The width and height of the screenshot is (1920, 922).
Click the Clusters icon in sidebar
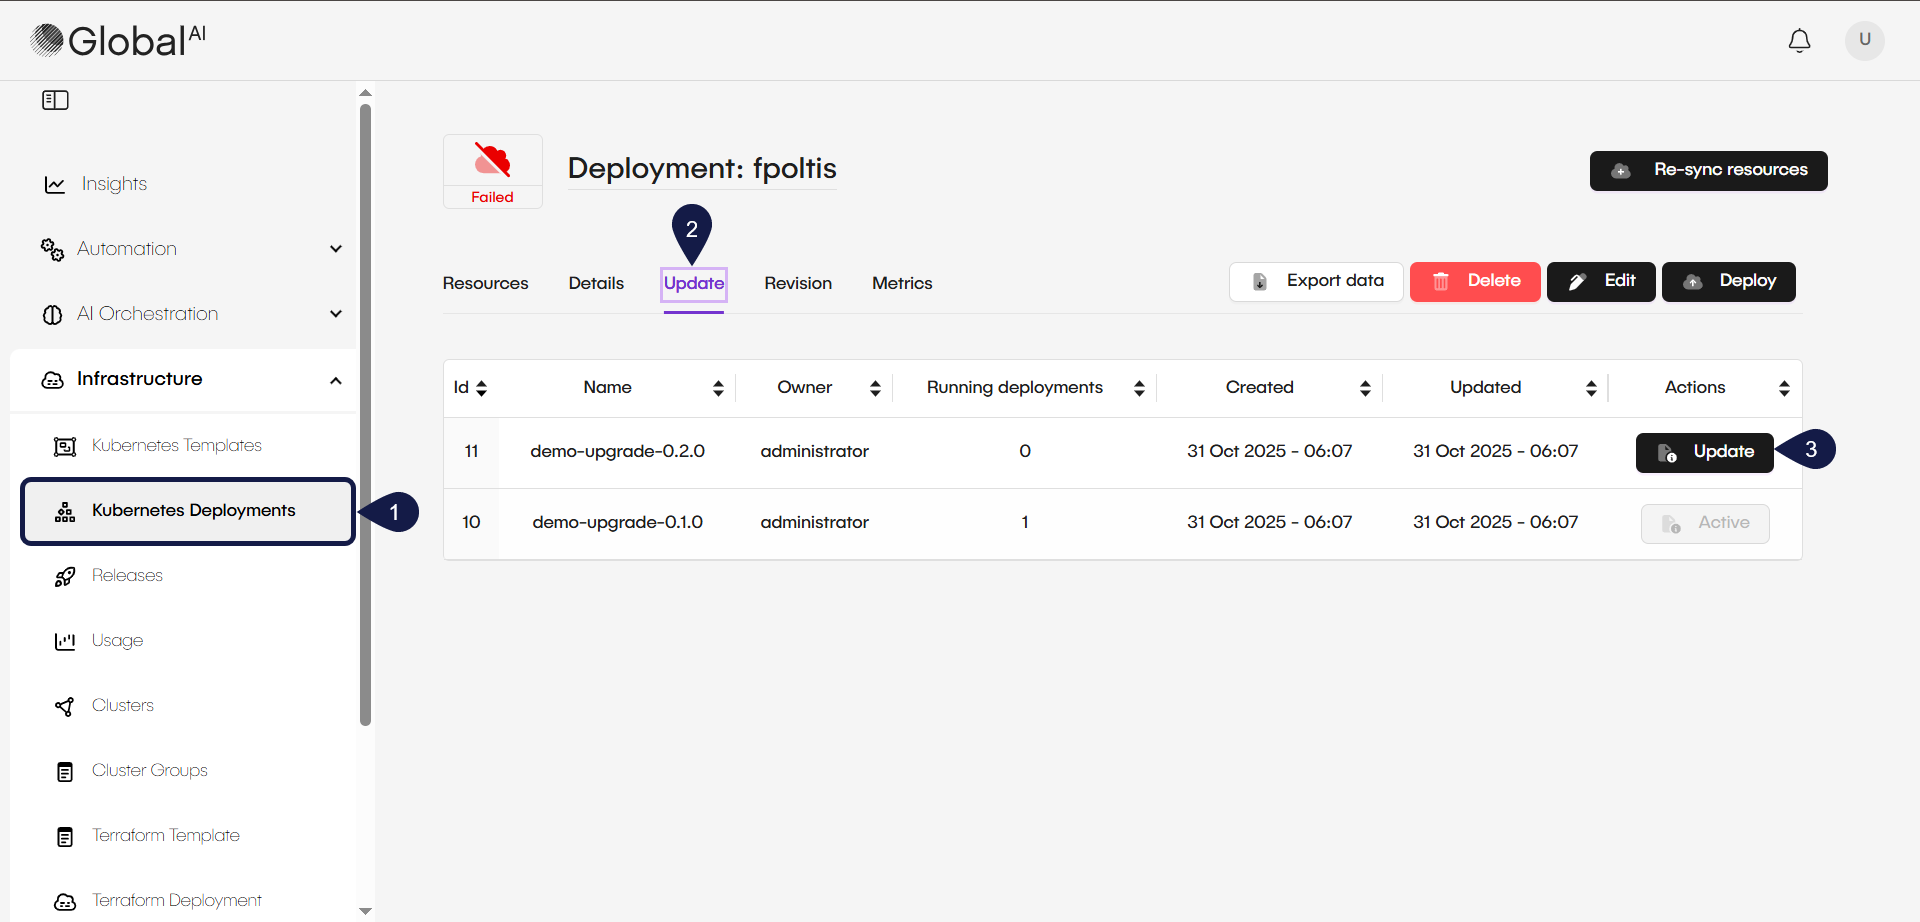[x=65, y=707]
